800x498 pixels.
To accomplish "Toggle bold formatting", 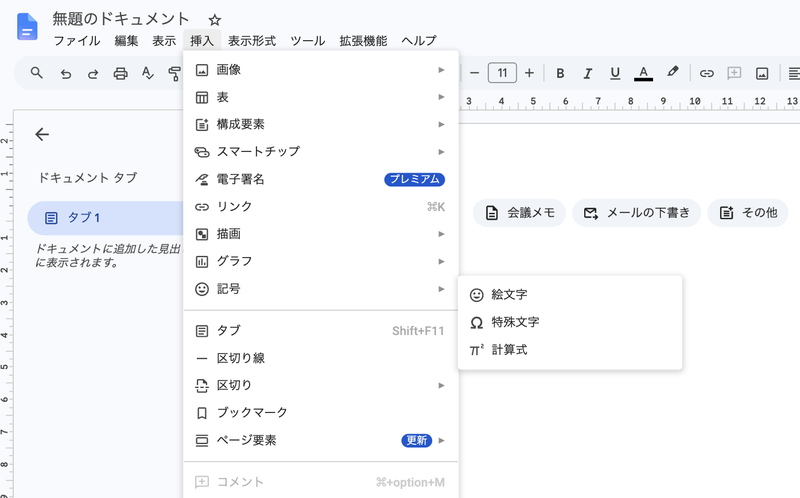I will click(560, 73).
